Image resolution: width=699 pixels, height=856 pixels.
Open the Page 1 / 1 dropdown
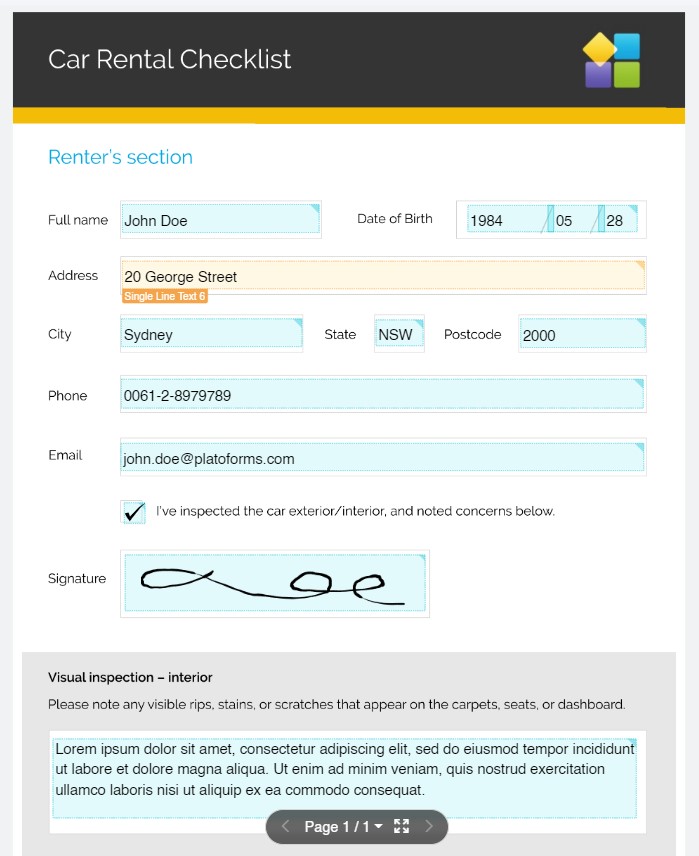(x=343, y=826)
